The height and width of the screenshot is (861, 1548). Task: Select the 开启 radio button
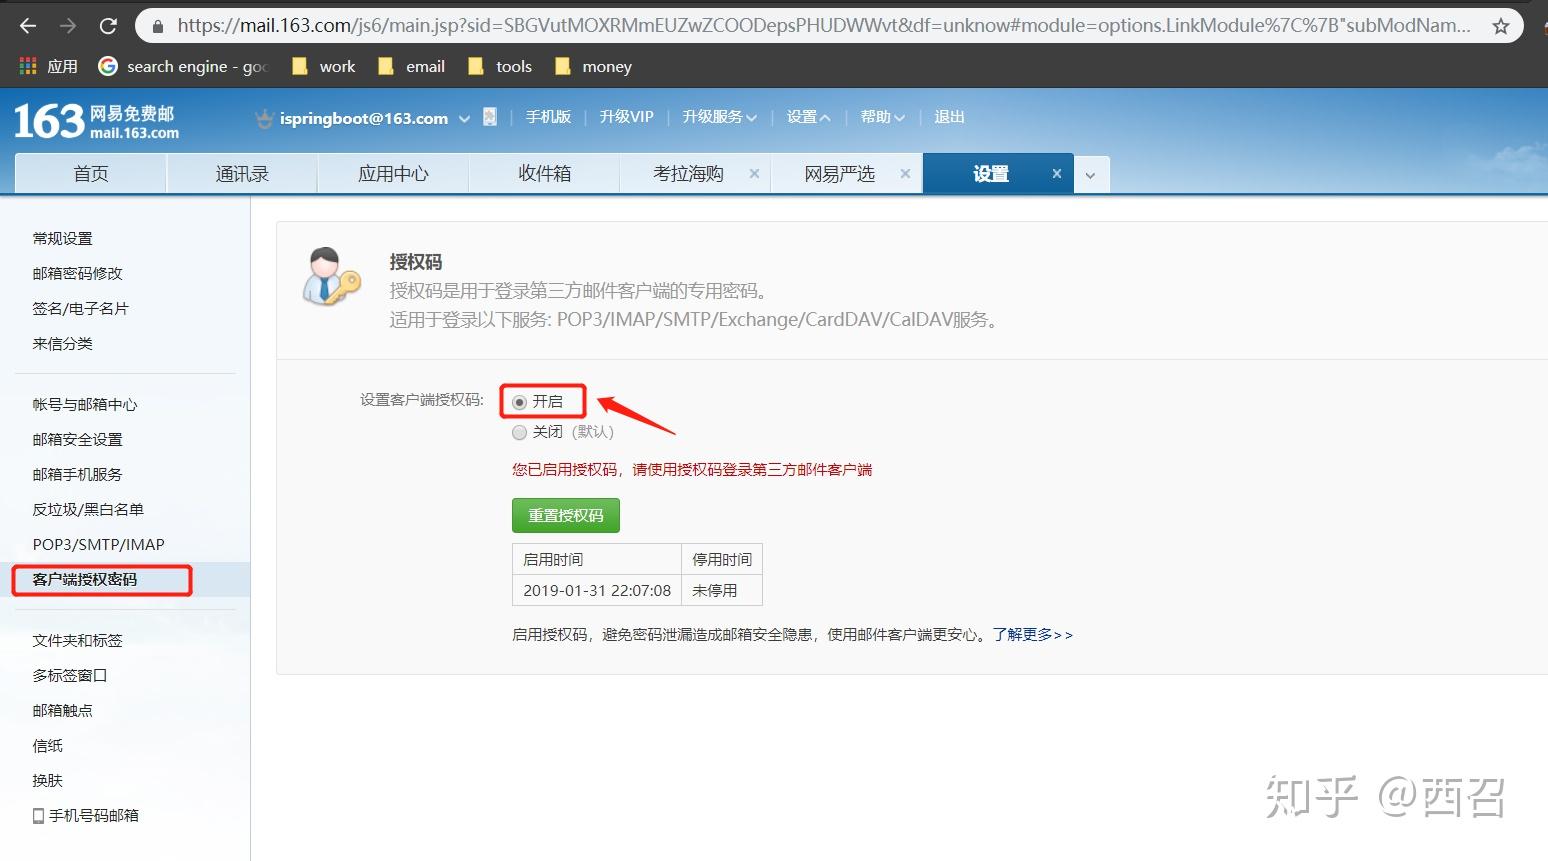[x=519, y=402]
